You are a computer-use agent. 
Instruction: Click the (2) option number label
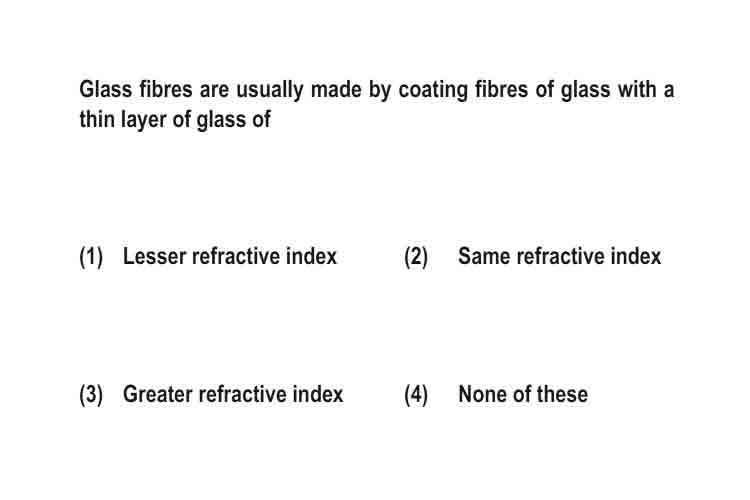tap(416, 256)
